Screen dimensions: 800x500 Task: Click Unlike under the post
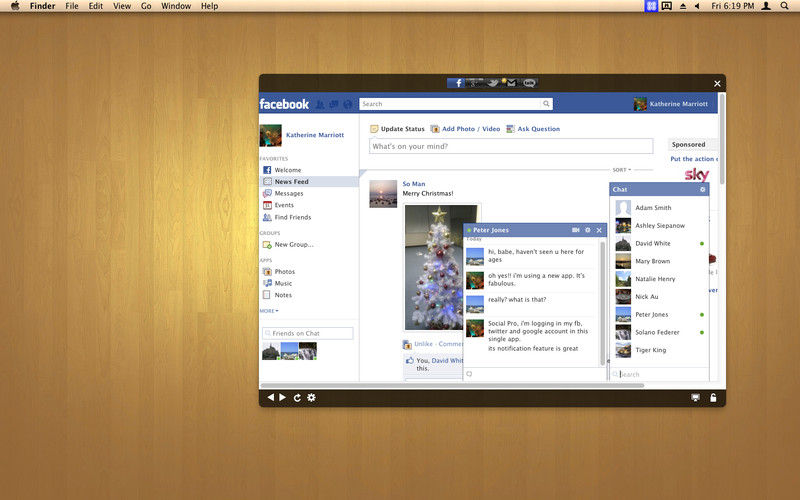point(423,344)
